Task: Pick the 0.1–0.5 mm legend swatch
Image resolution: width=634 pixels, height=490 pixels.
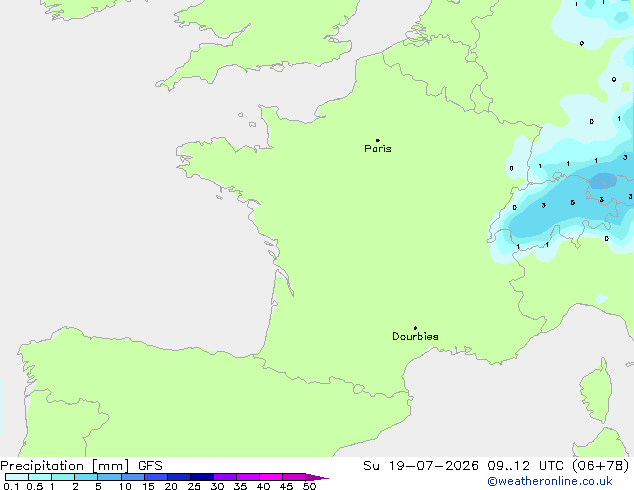Action: click(x=17, y=477)
